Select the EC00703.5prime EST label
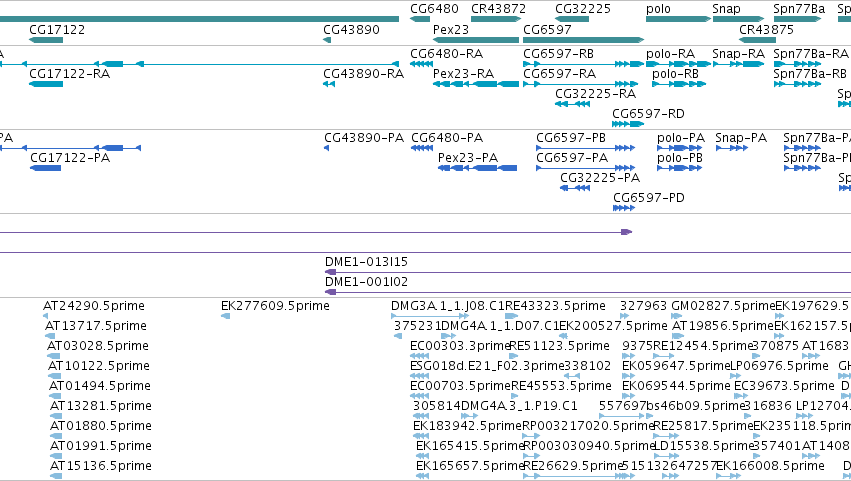This screenshot has height=481, width=851. coord(460,386)
